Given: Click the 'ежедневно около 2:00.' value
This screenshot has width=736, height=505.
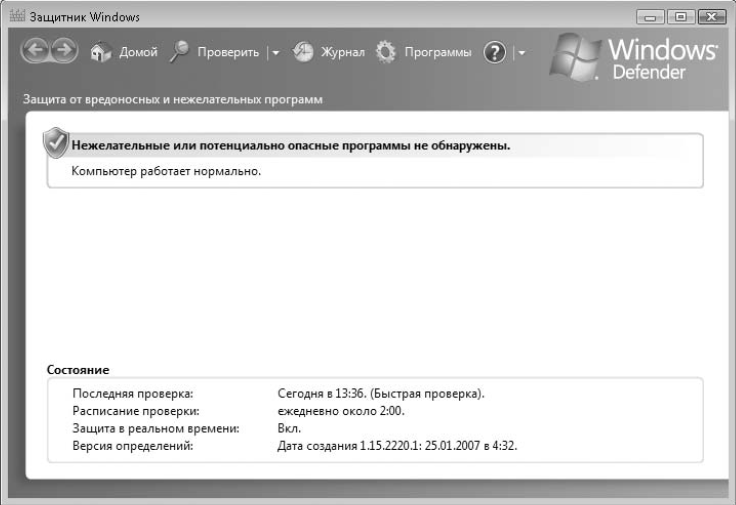Looking at the screenshot, I should [x=341, y=411].
